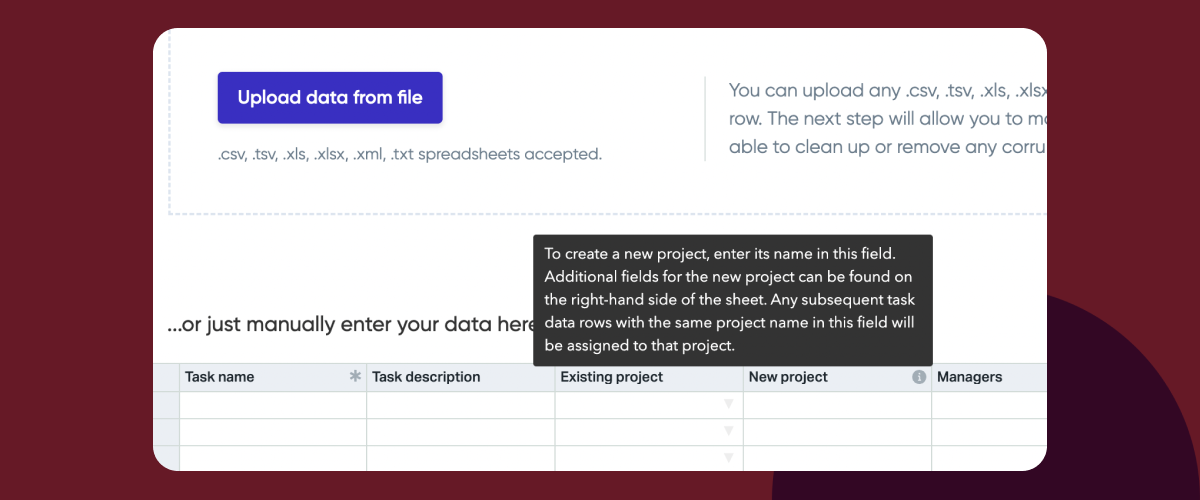Screen dimensions: 1200x500
Task: Select the Task name column header
Action: point(273,377)
